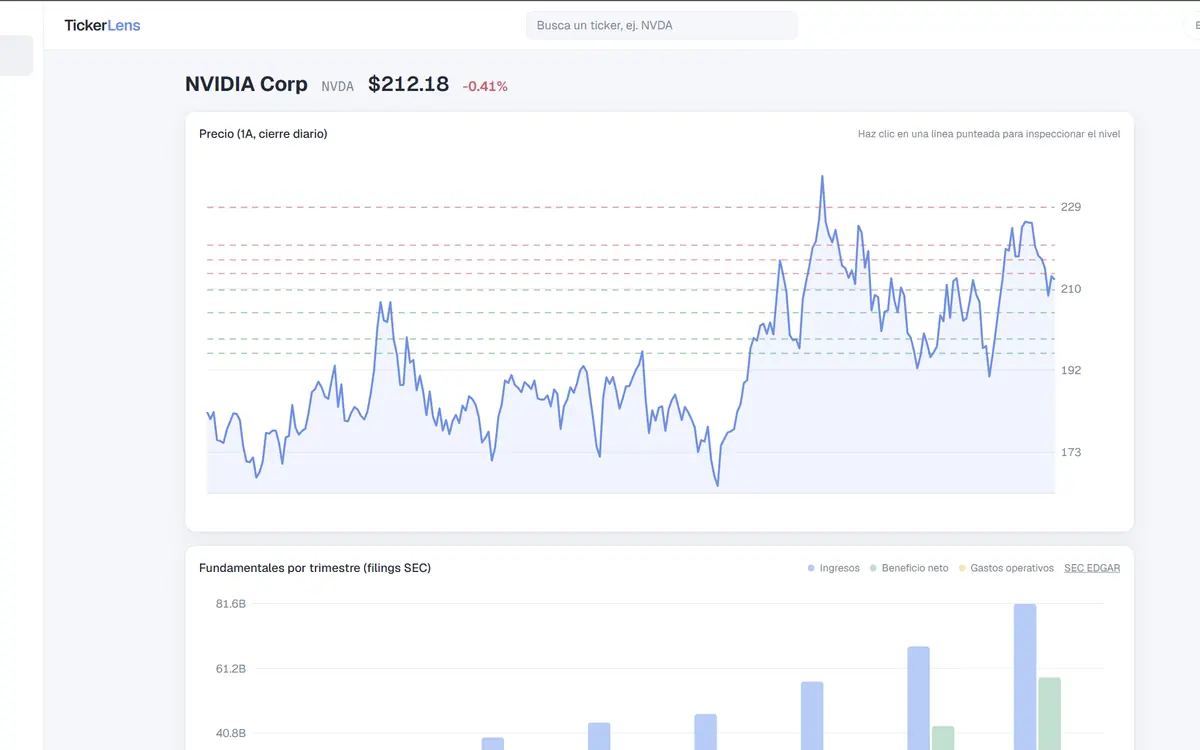Click the NVDA ticker symbol label
Screen dimensions: 1200x750
tap(337, 87)
